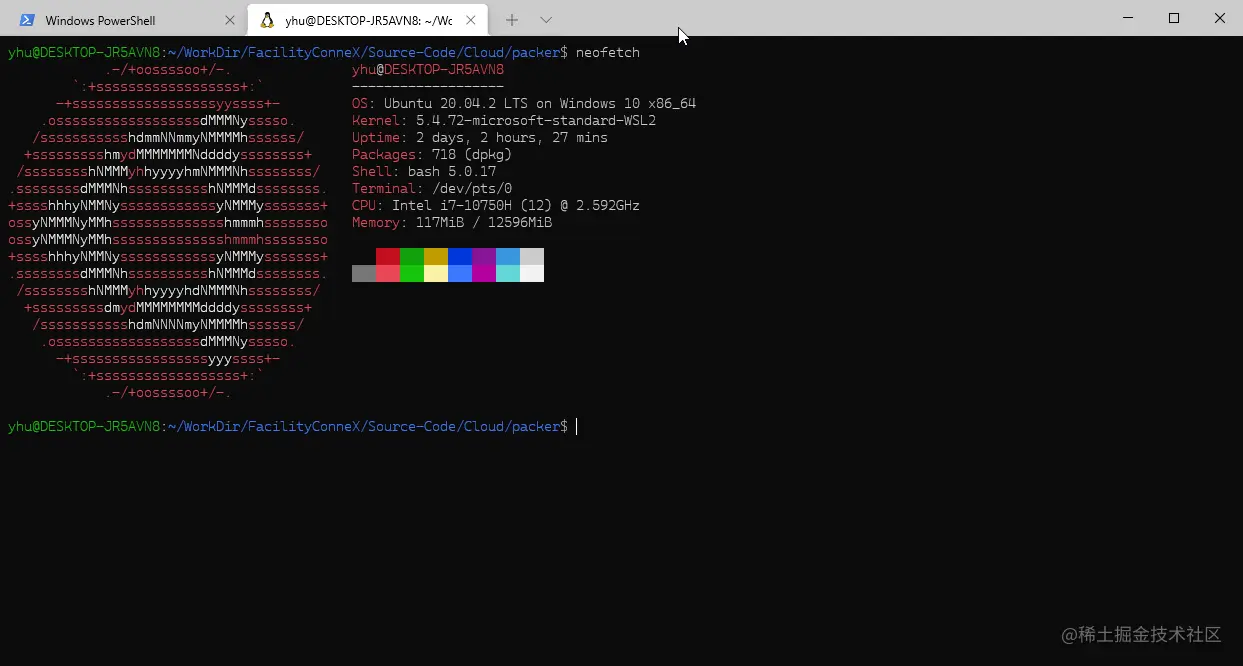This screenshot has height=666, width=1243.
Task: Click the red color block in neofetch palette
Action: click(388, 257)
